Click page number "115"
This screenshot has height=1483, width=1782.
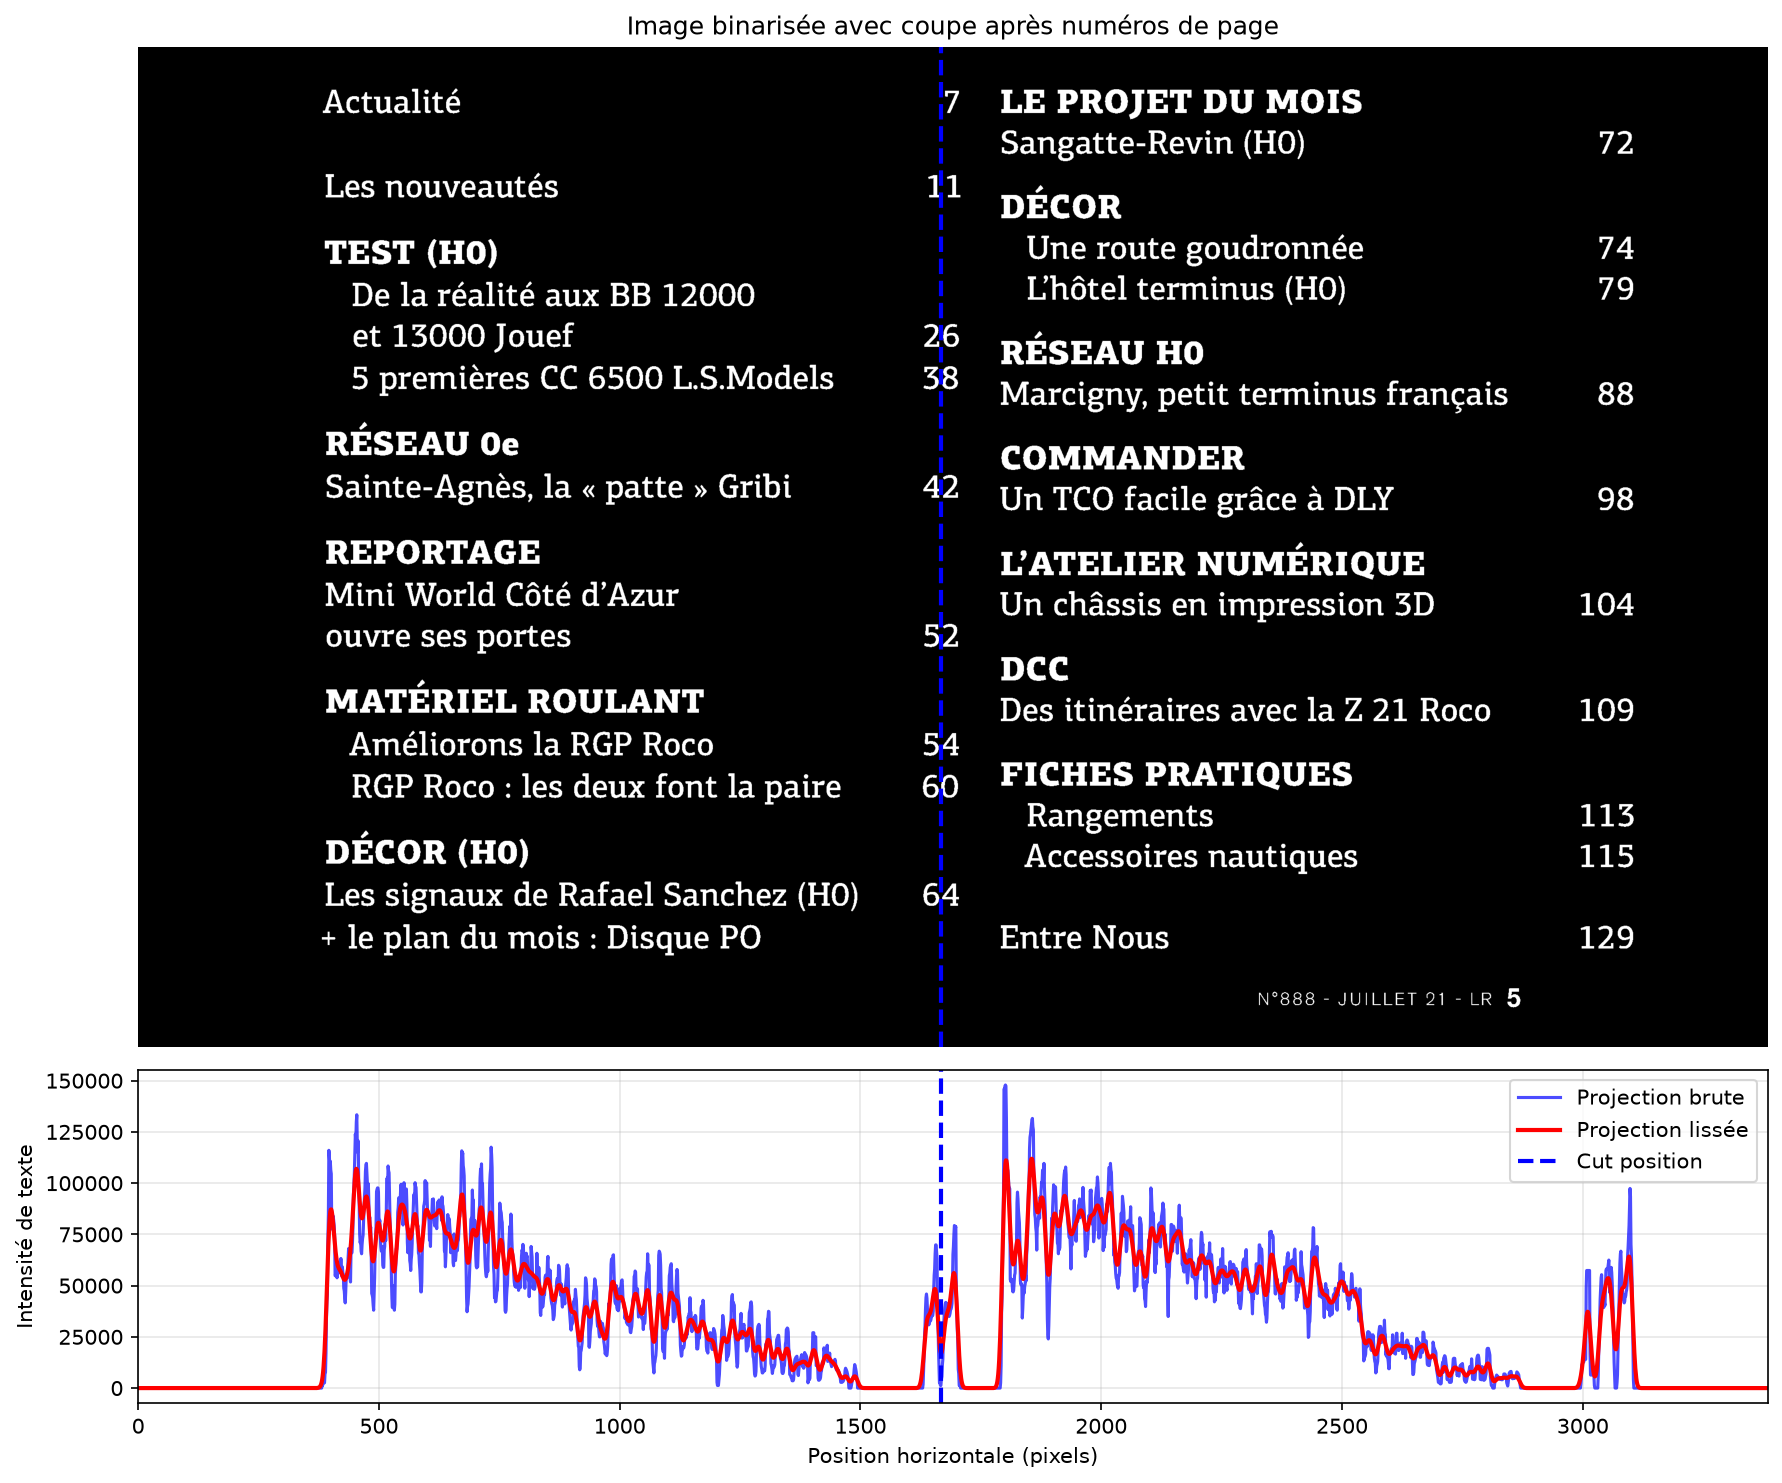[1606, 857]
